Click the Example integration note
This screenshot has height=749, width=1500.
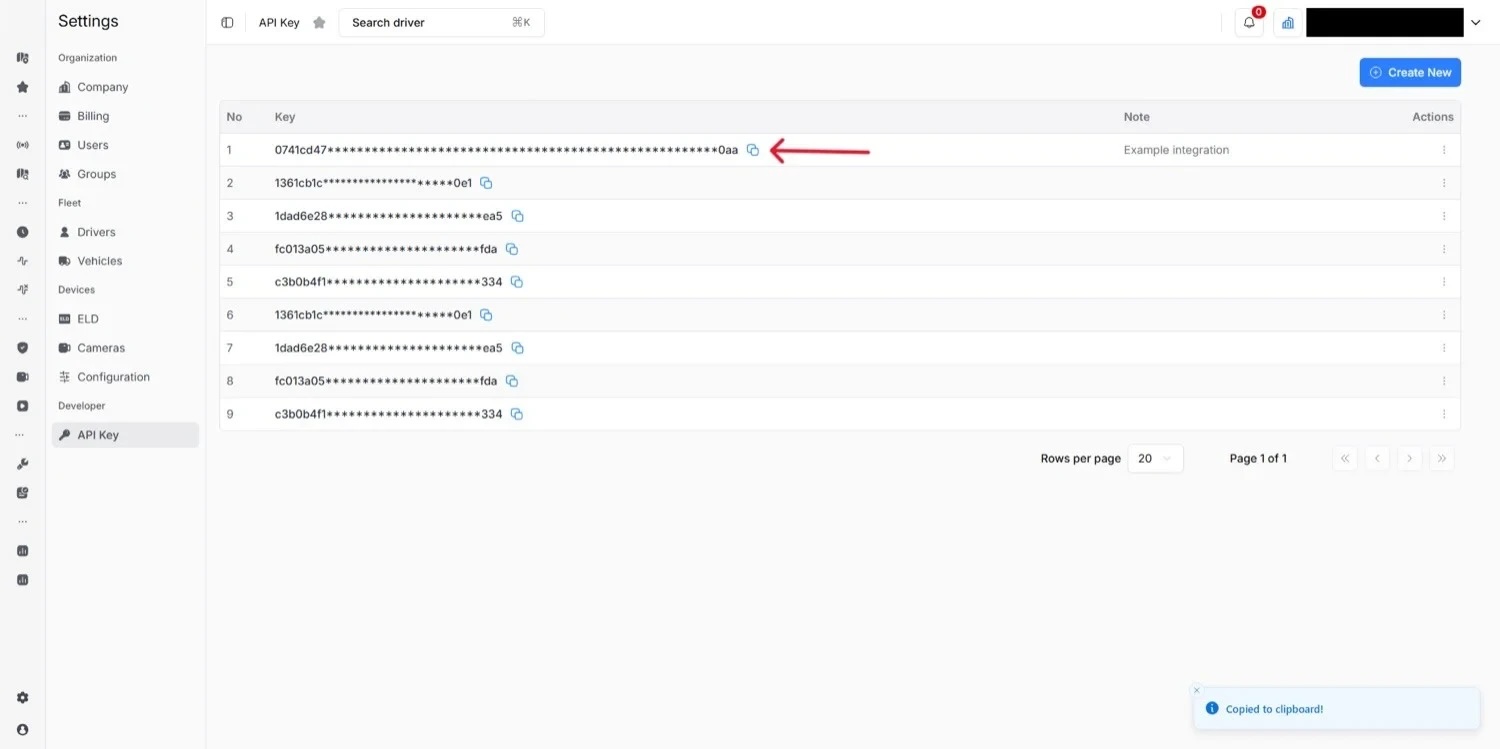[x=1176, y=150]
